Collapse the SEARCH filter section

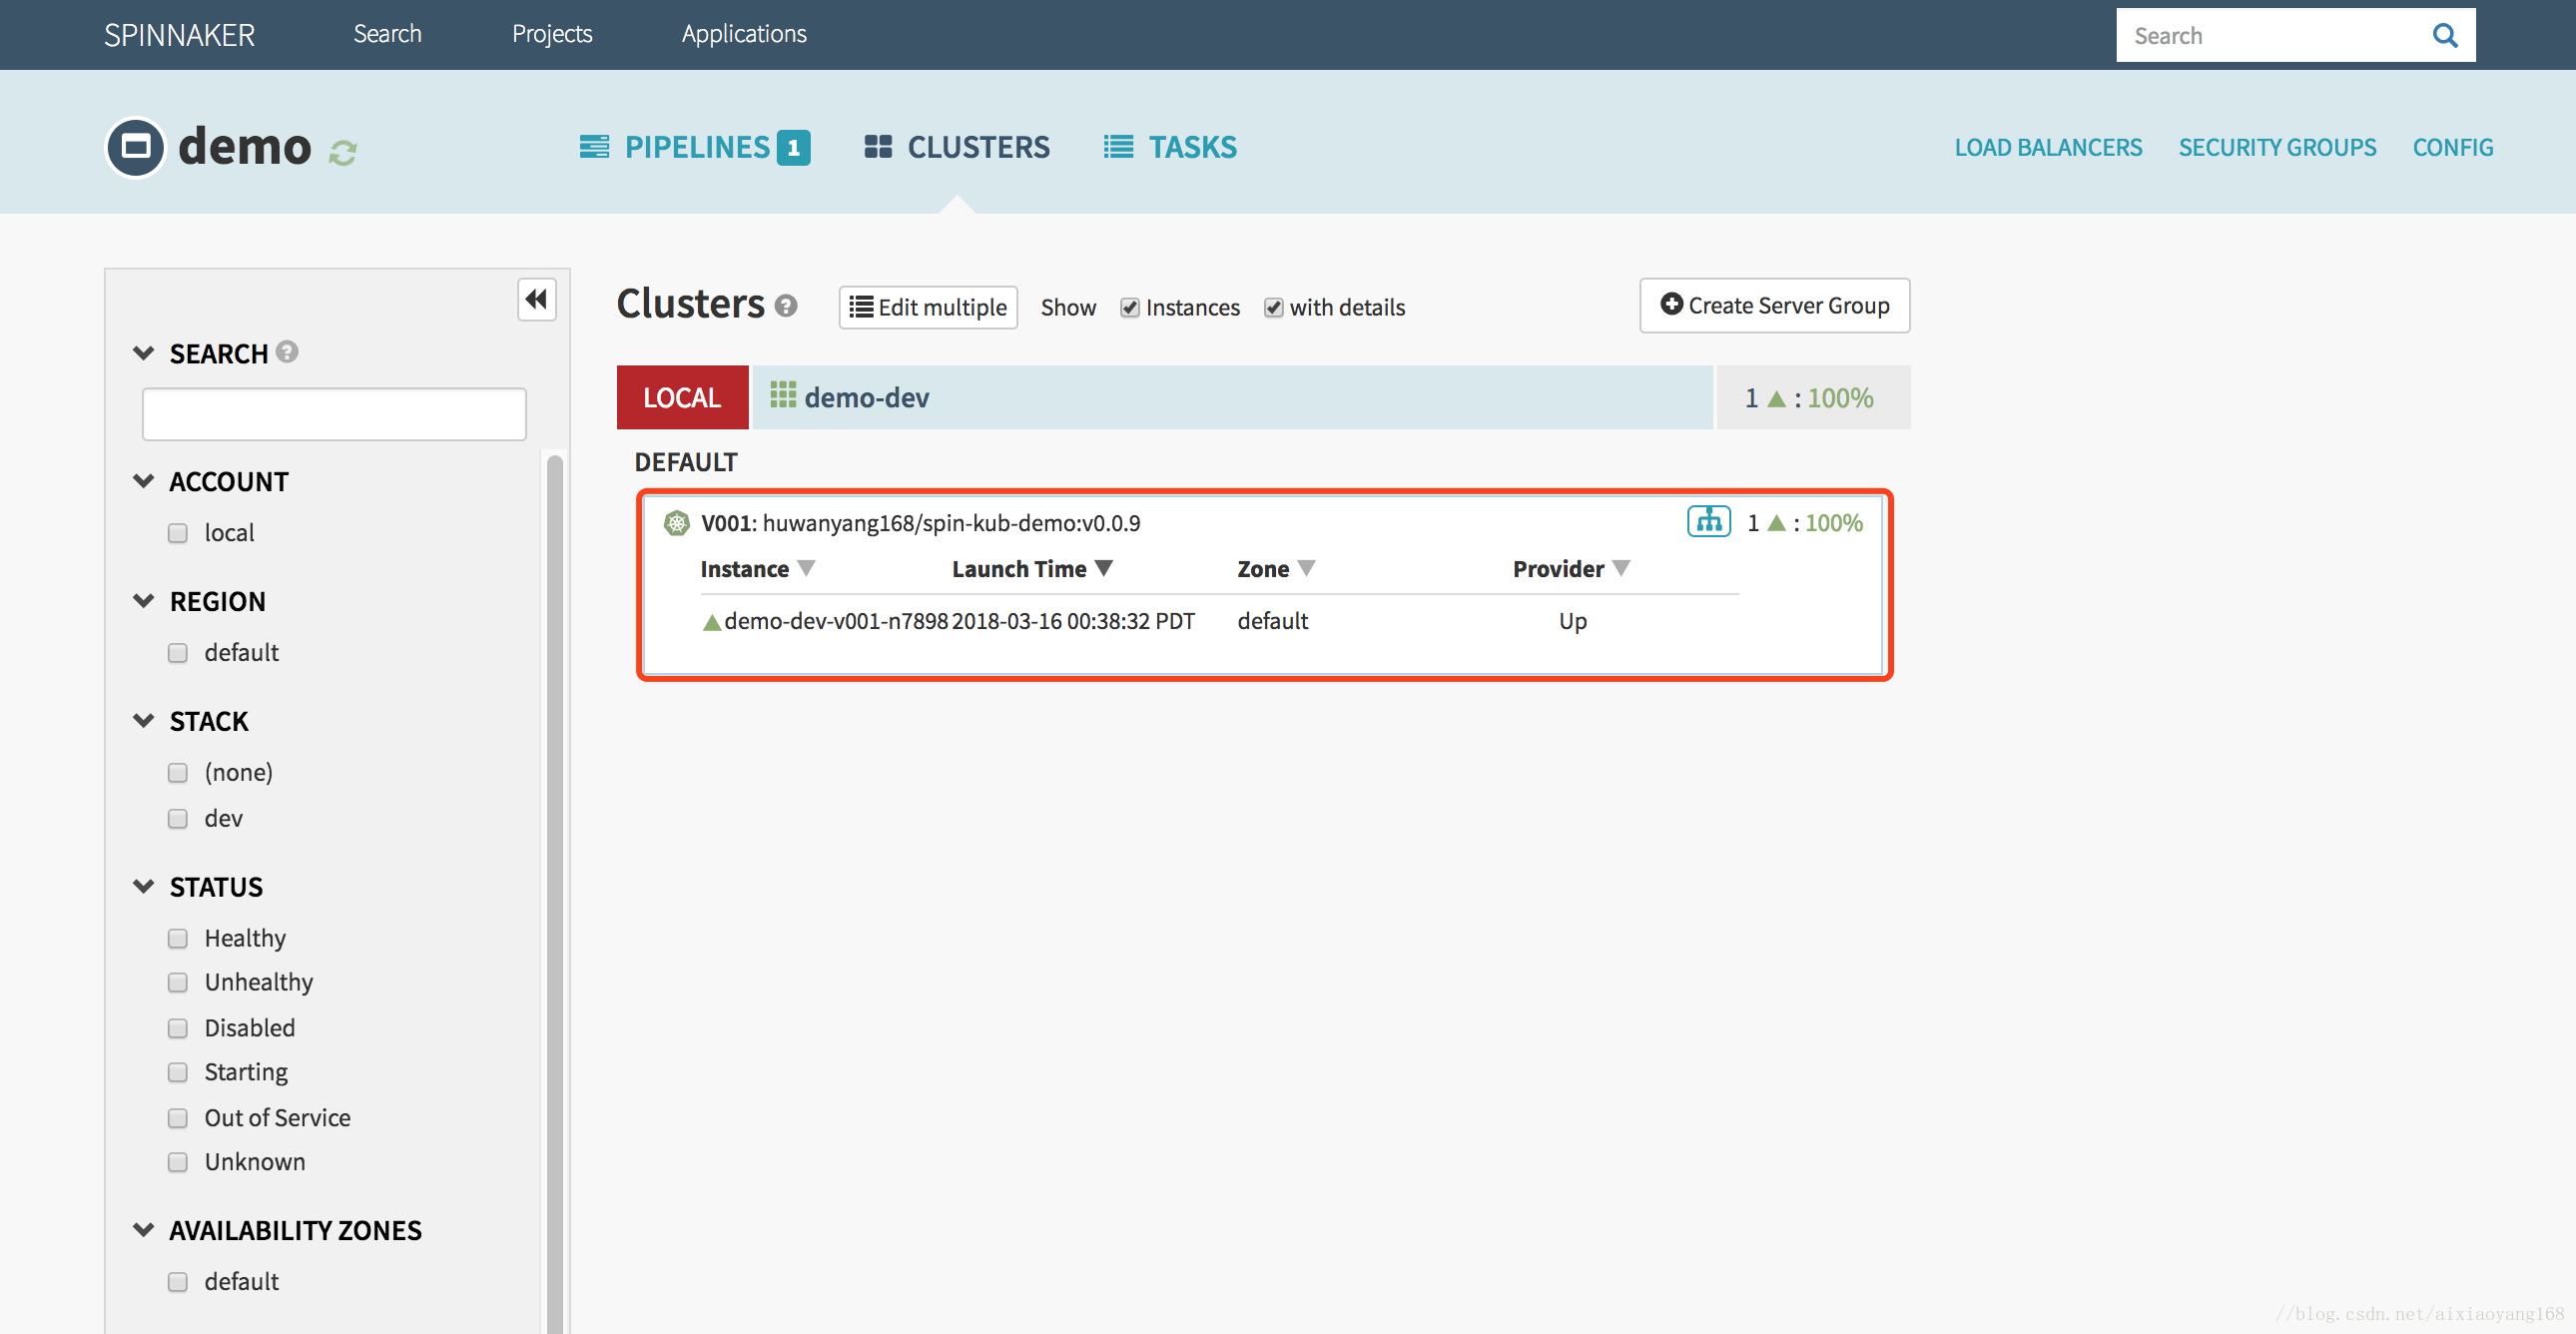pos(144,353)
